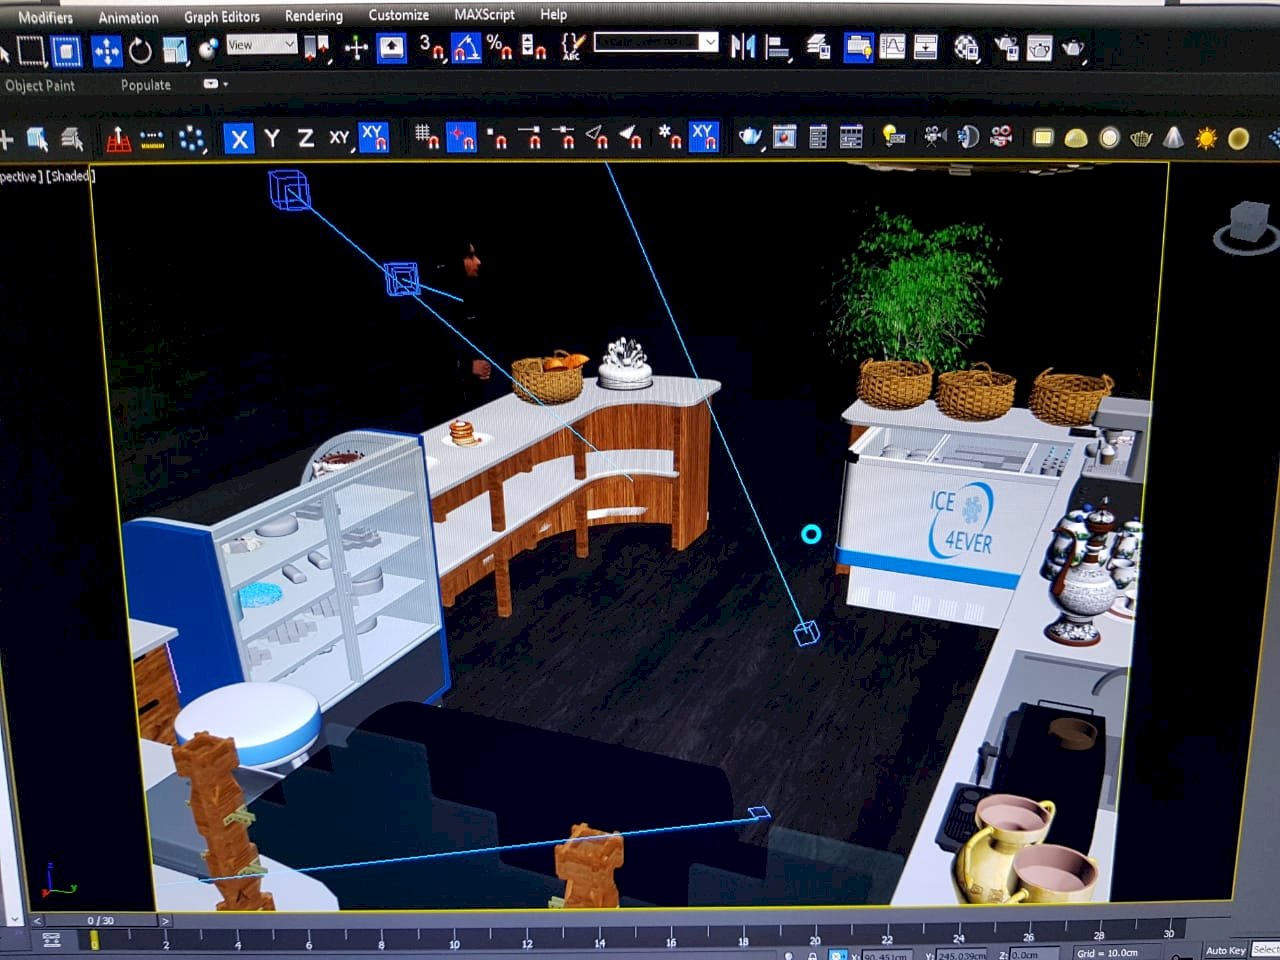Open the Align tool
The height and width of the screenshot is (960, 1280).
tap(777, 48)
